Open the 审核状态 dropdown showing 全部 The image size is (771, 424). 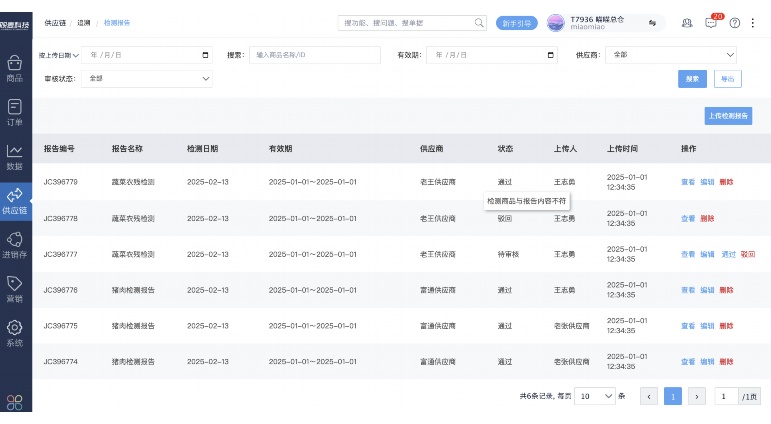coord(147,79)
